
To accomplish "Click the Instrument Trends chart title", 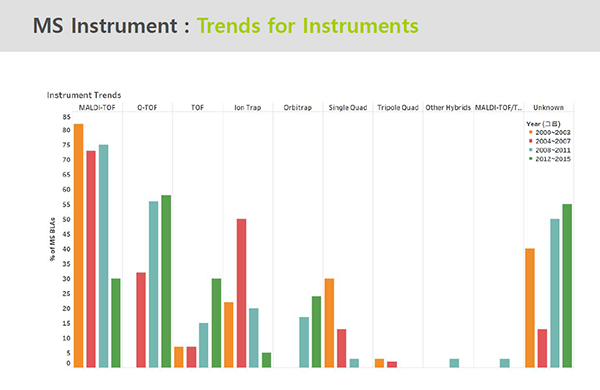I will (84, 95).
